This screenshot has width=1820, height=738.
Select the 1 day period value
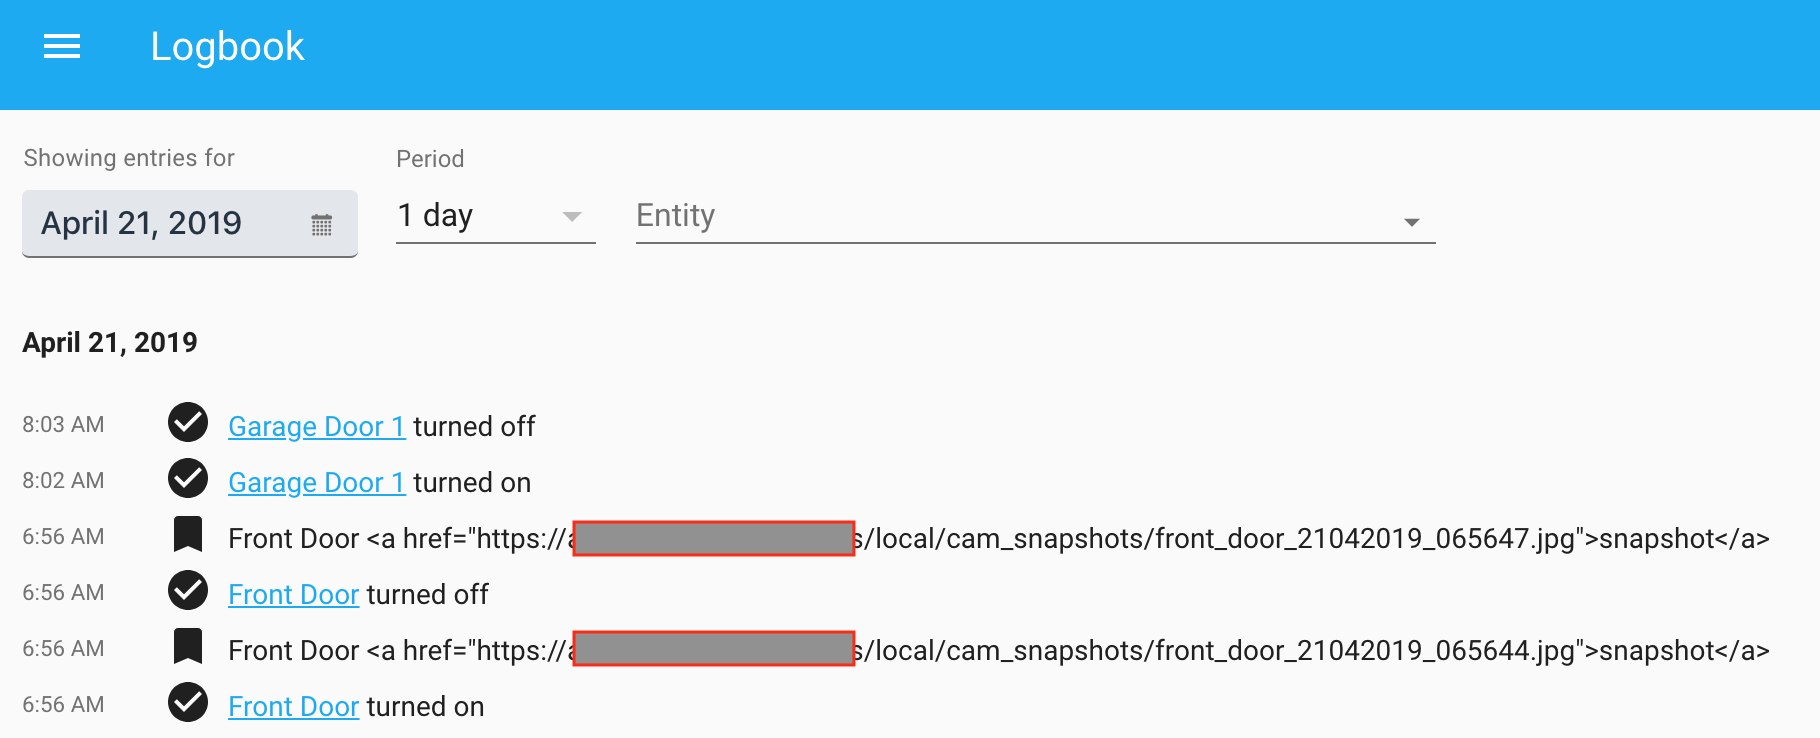[x=436, y=216]
